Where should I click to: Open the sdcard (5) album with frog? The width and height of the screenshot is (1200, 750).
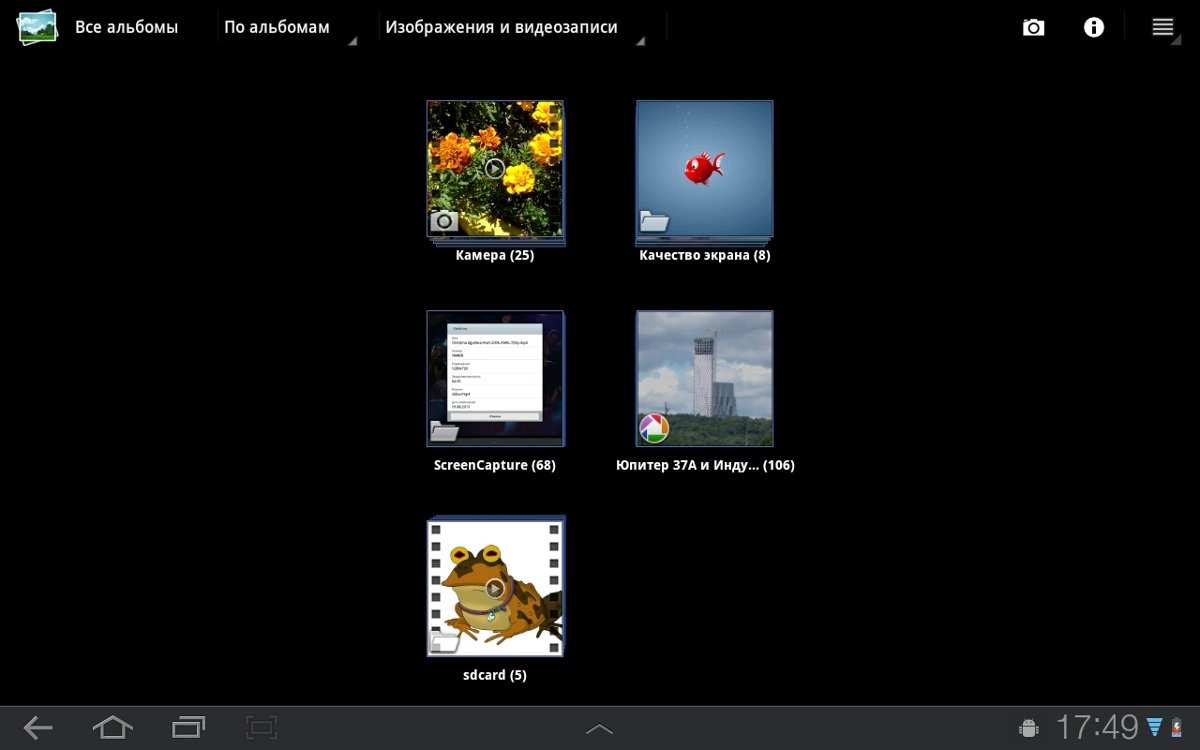(x=495, y=587)
